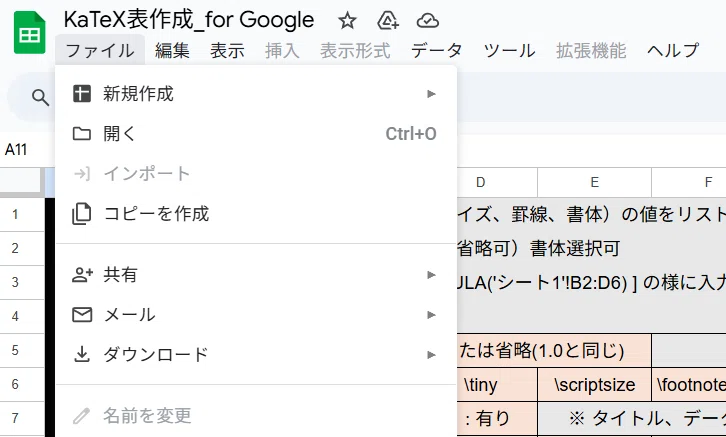
Task: Select 新規作成 menu entry
Action: click(256, 94)
